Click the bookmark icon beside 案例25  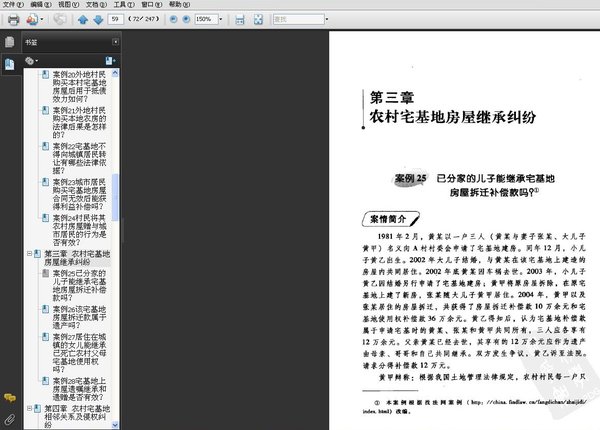45,273
